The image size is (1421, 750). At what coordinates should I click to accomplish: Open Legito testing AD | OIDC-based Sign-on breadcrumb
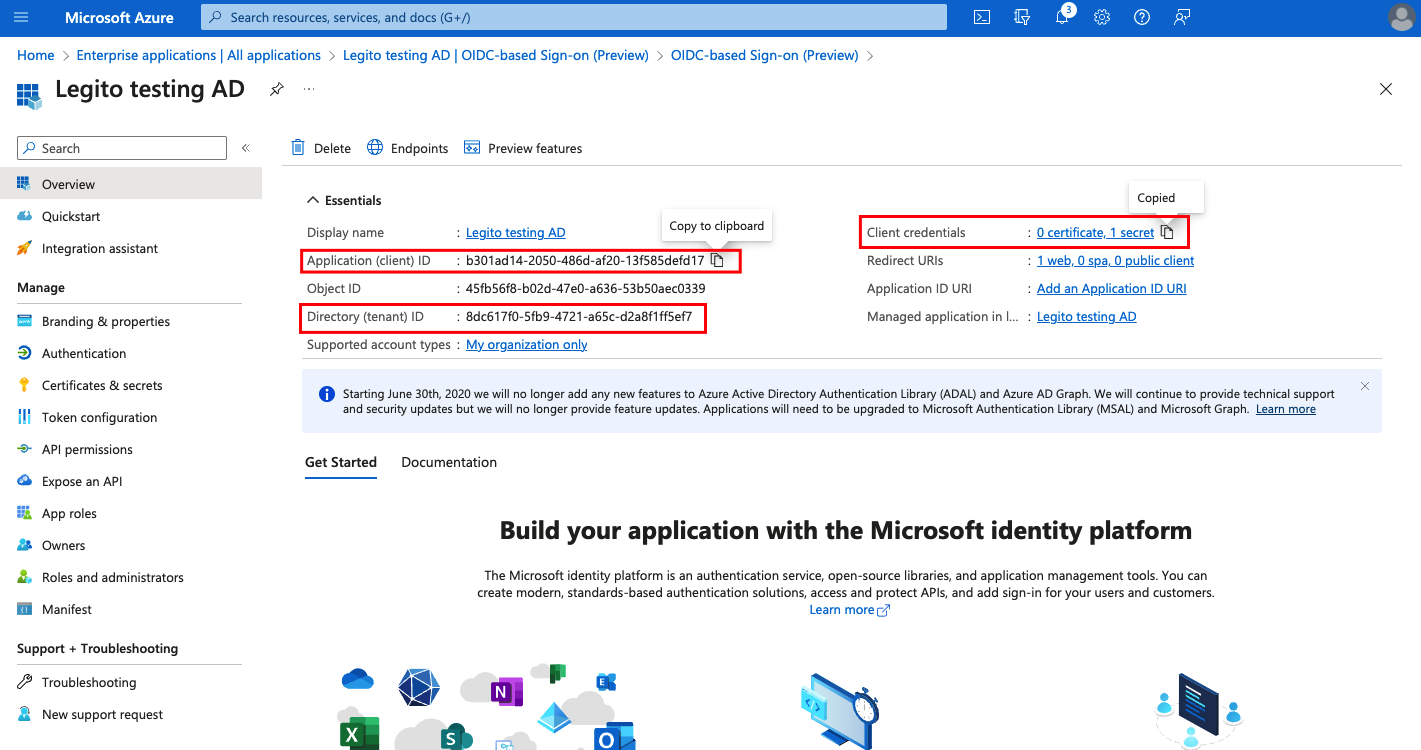(496, 55)
